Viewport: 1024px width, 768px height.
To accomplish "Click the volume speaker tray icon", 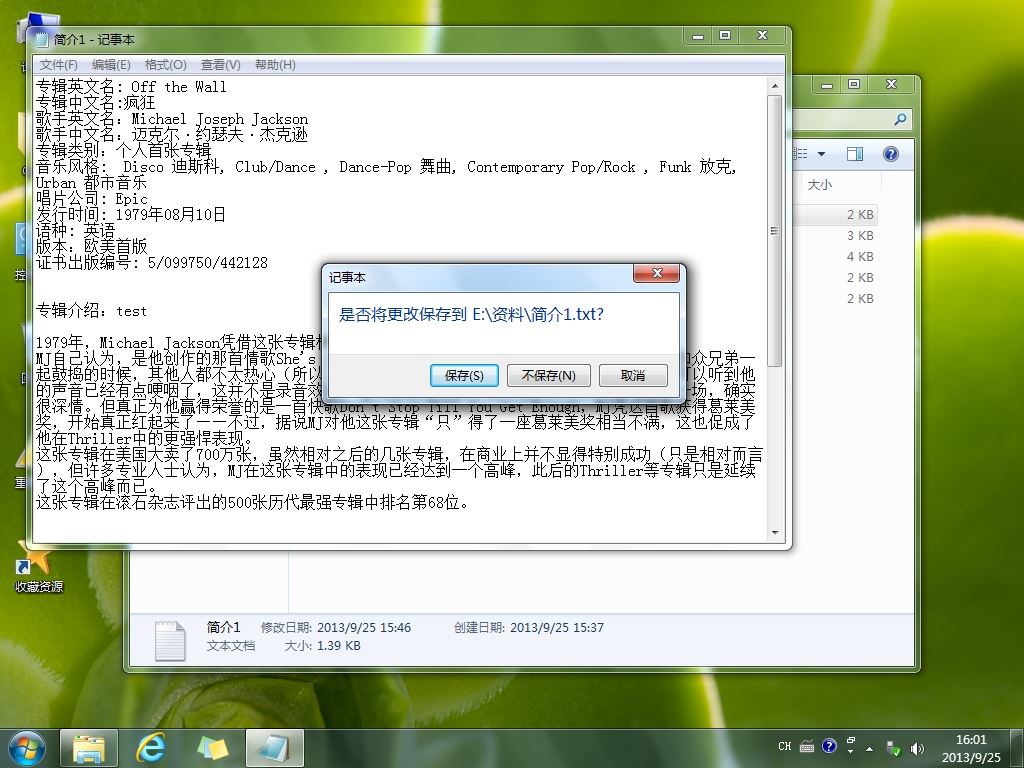I will tap(918, 749).
